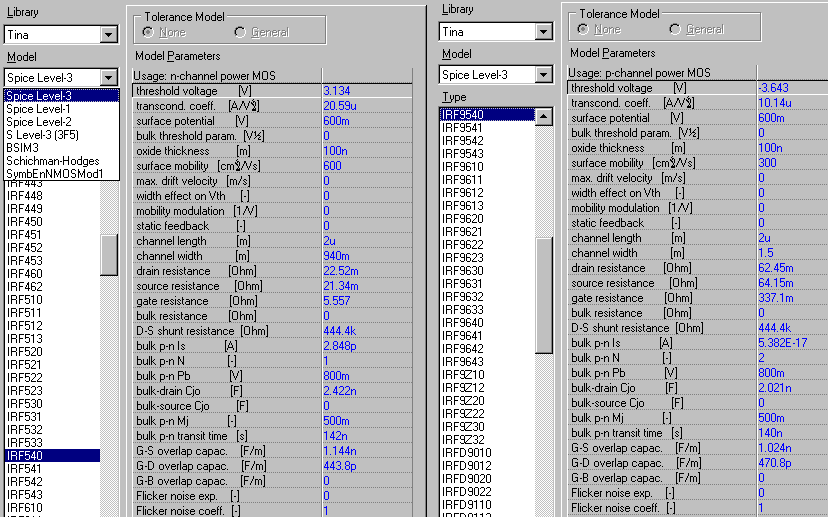
Task: Click p-channel drain resistance value 62.45m
Action: [776, 268]
